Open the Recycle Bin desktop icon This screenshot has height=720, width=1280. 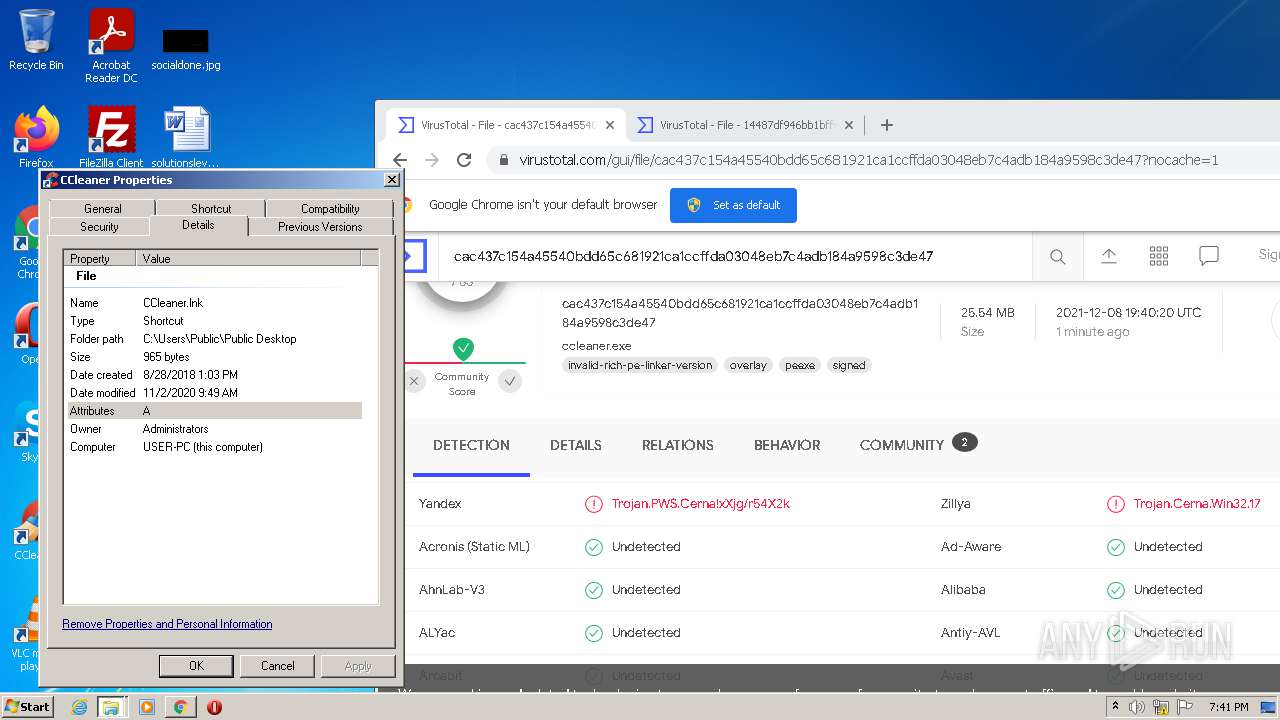[36, 40]
